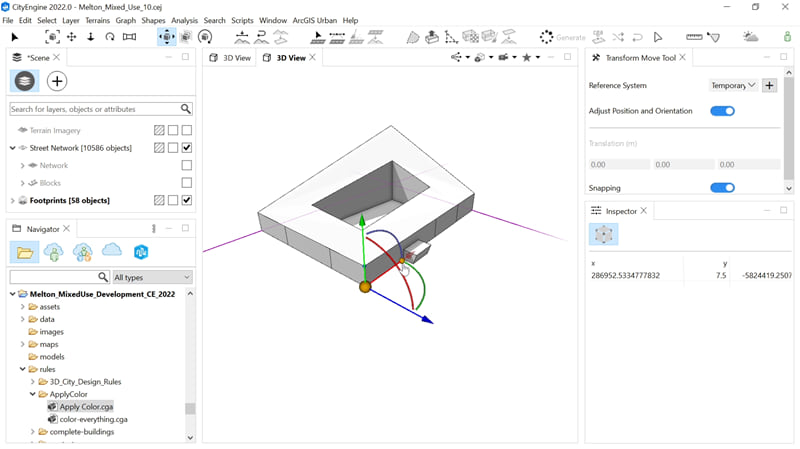Toggle Footprints layer visibility checkbox
800x449 pixels.
[187, 200]
